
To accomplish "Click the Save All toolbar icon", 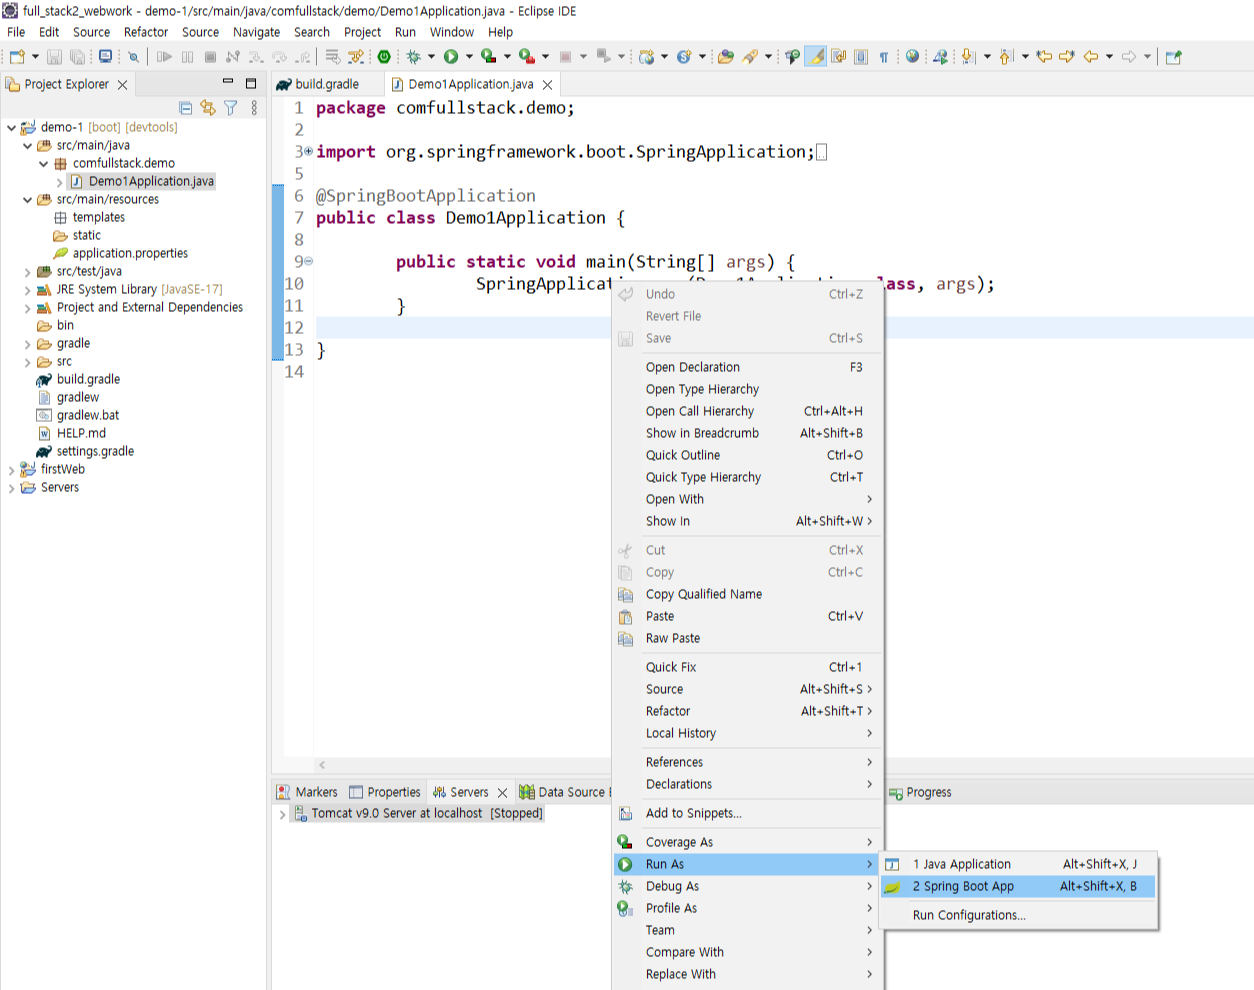I will 77,57.
